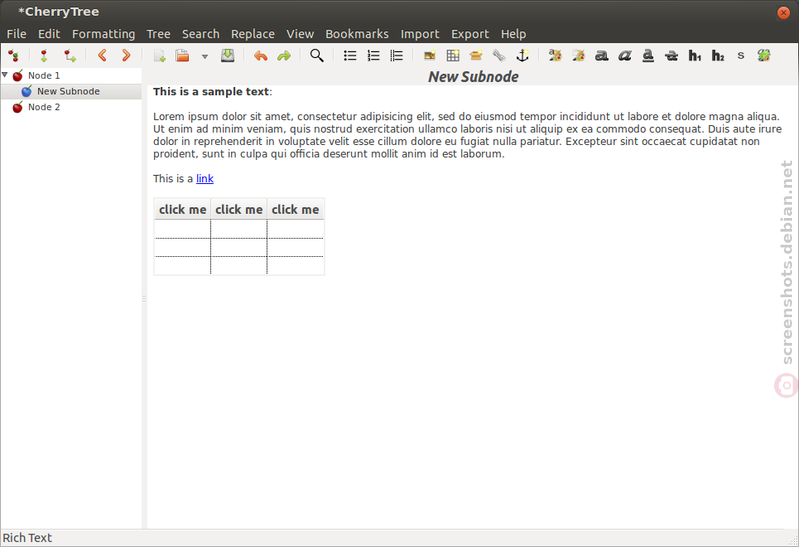Change text foreground color
This screenshot has height=547, width=799.
point(555,56)
